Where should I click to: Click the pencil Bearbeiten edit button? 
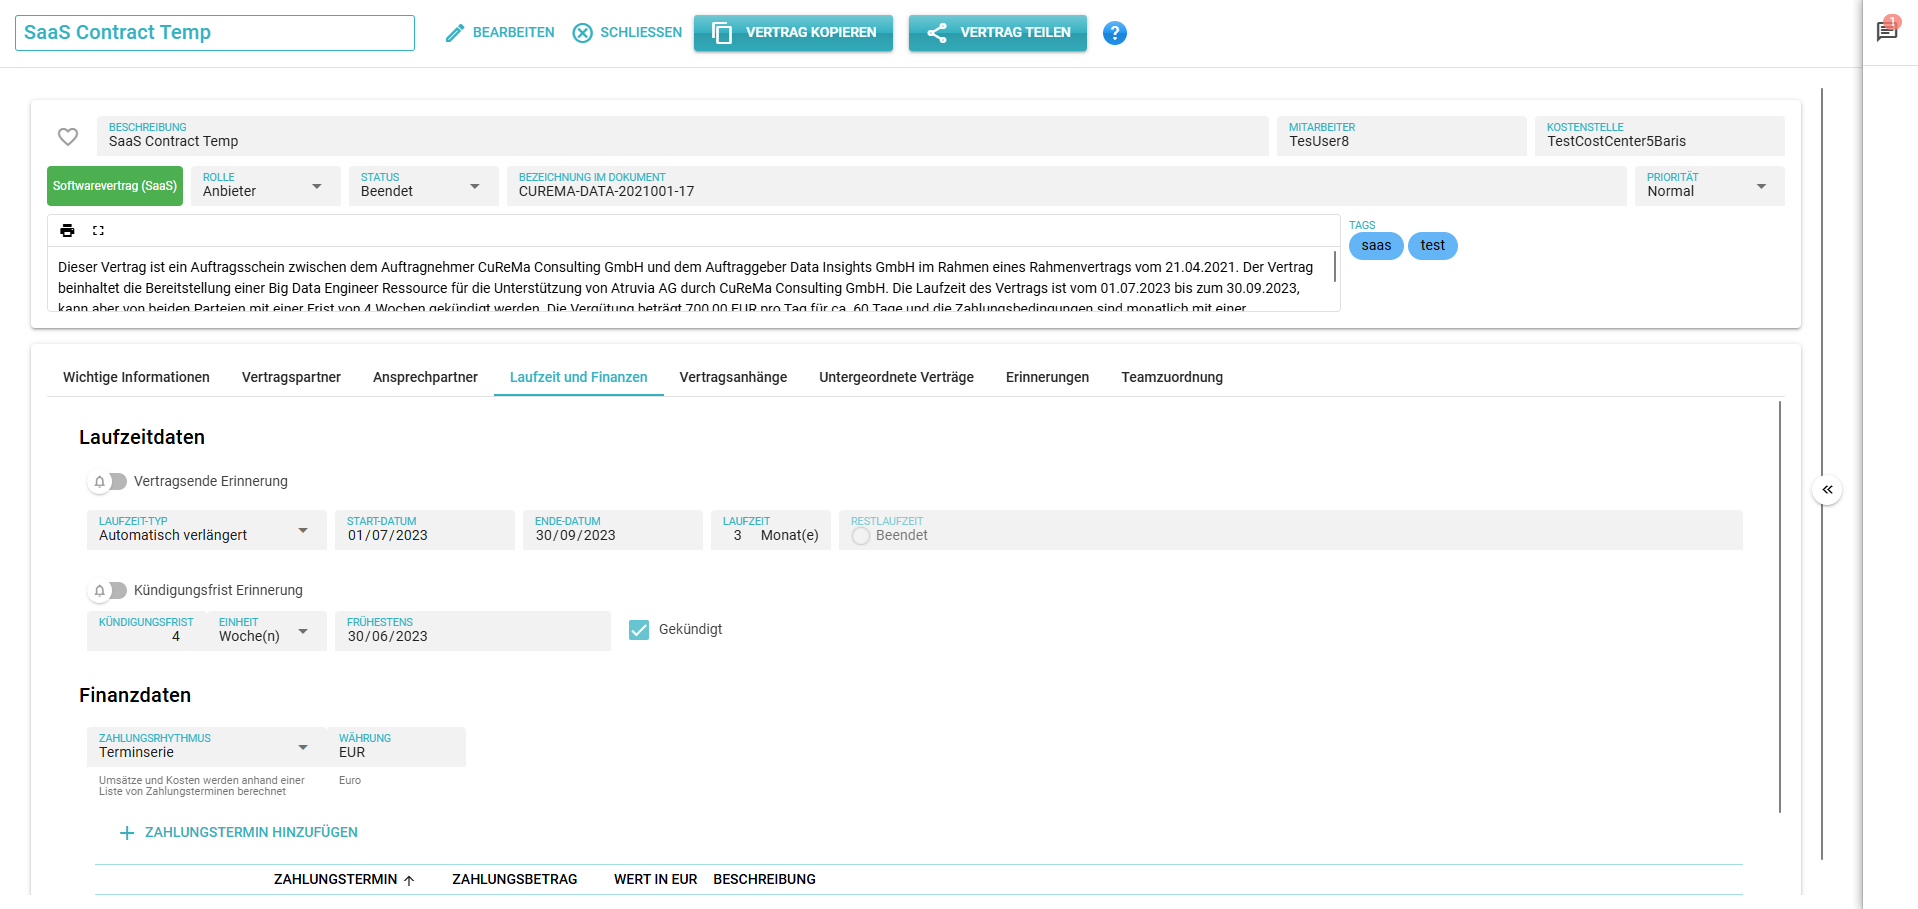click(499, 33)
